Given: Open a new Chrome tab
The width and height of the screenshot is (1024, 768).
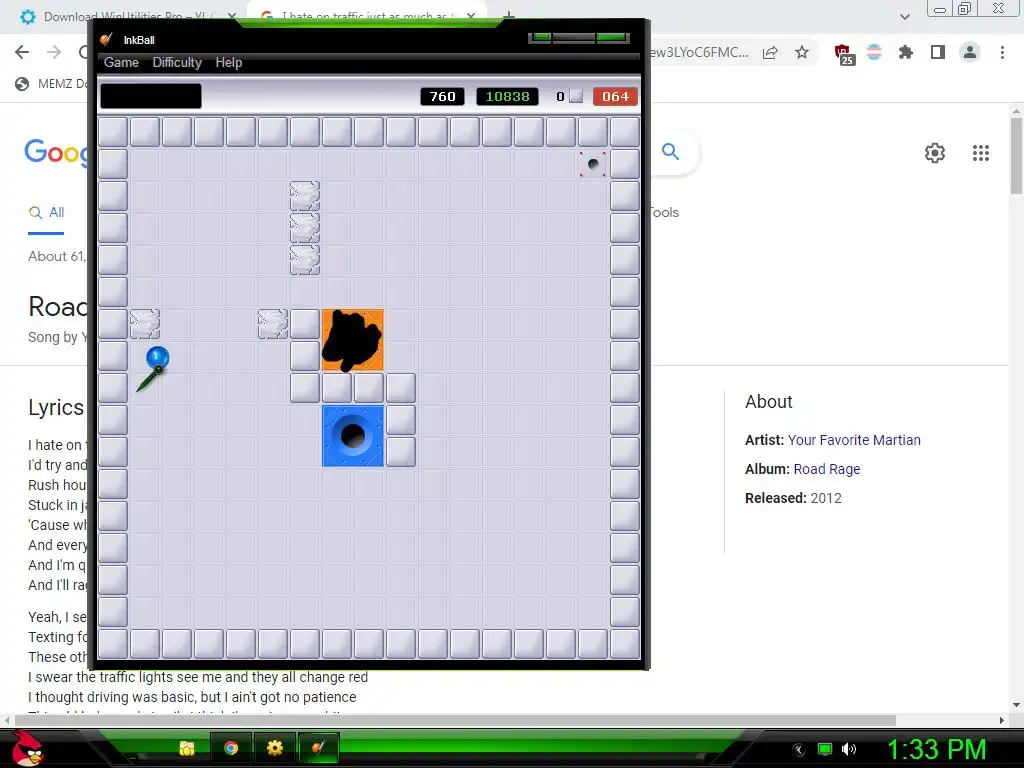Looking at the screenshot, I should click(x=509, y=15).
